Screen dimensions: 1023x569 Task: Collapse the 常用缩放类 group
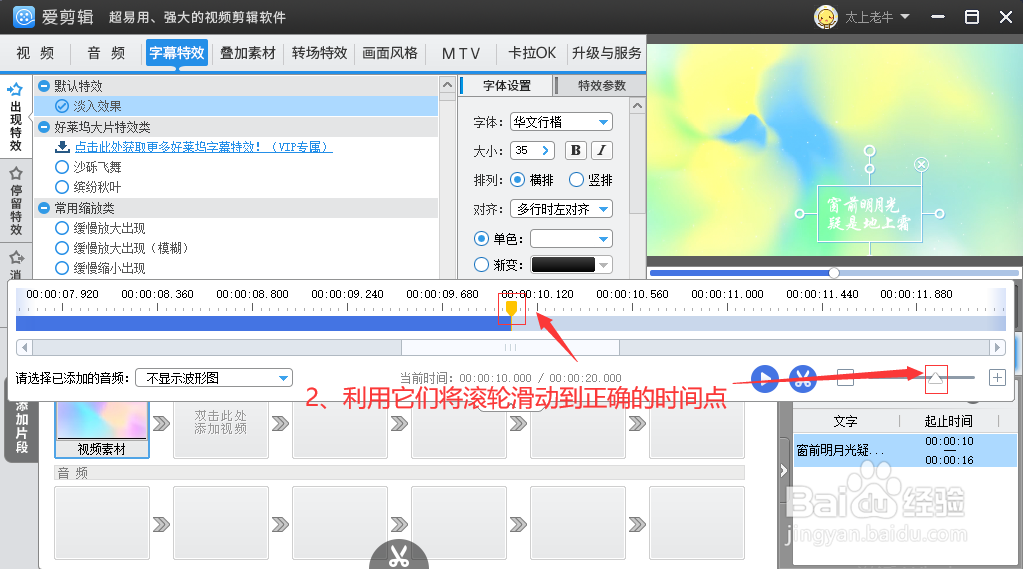[44, 208]
